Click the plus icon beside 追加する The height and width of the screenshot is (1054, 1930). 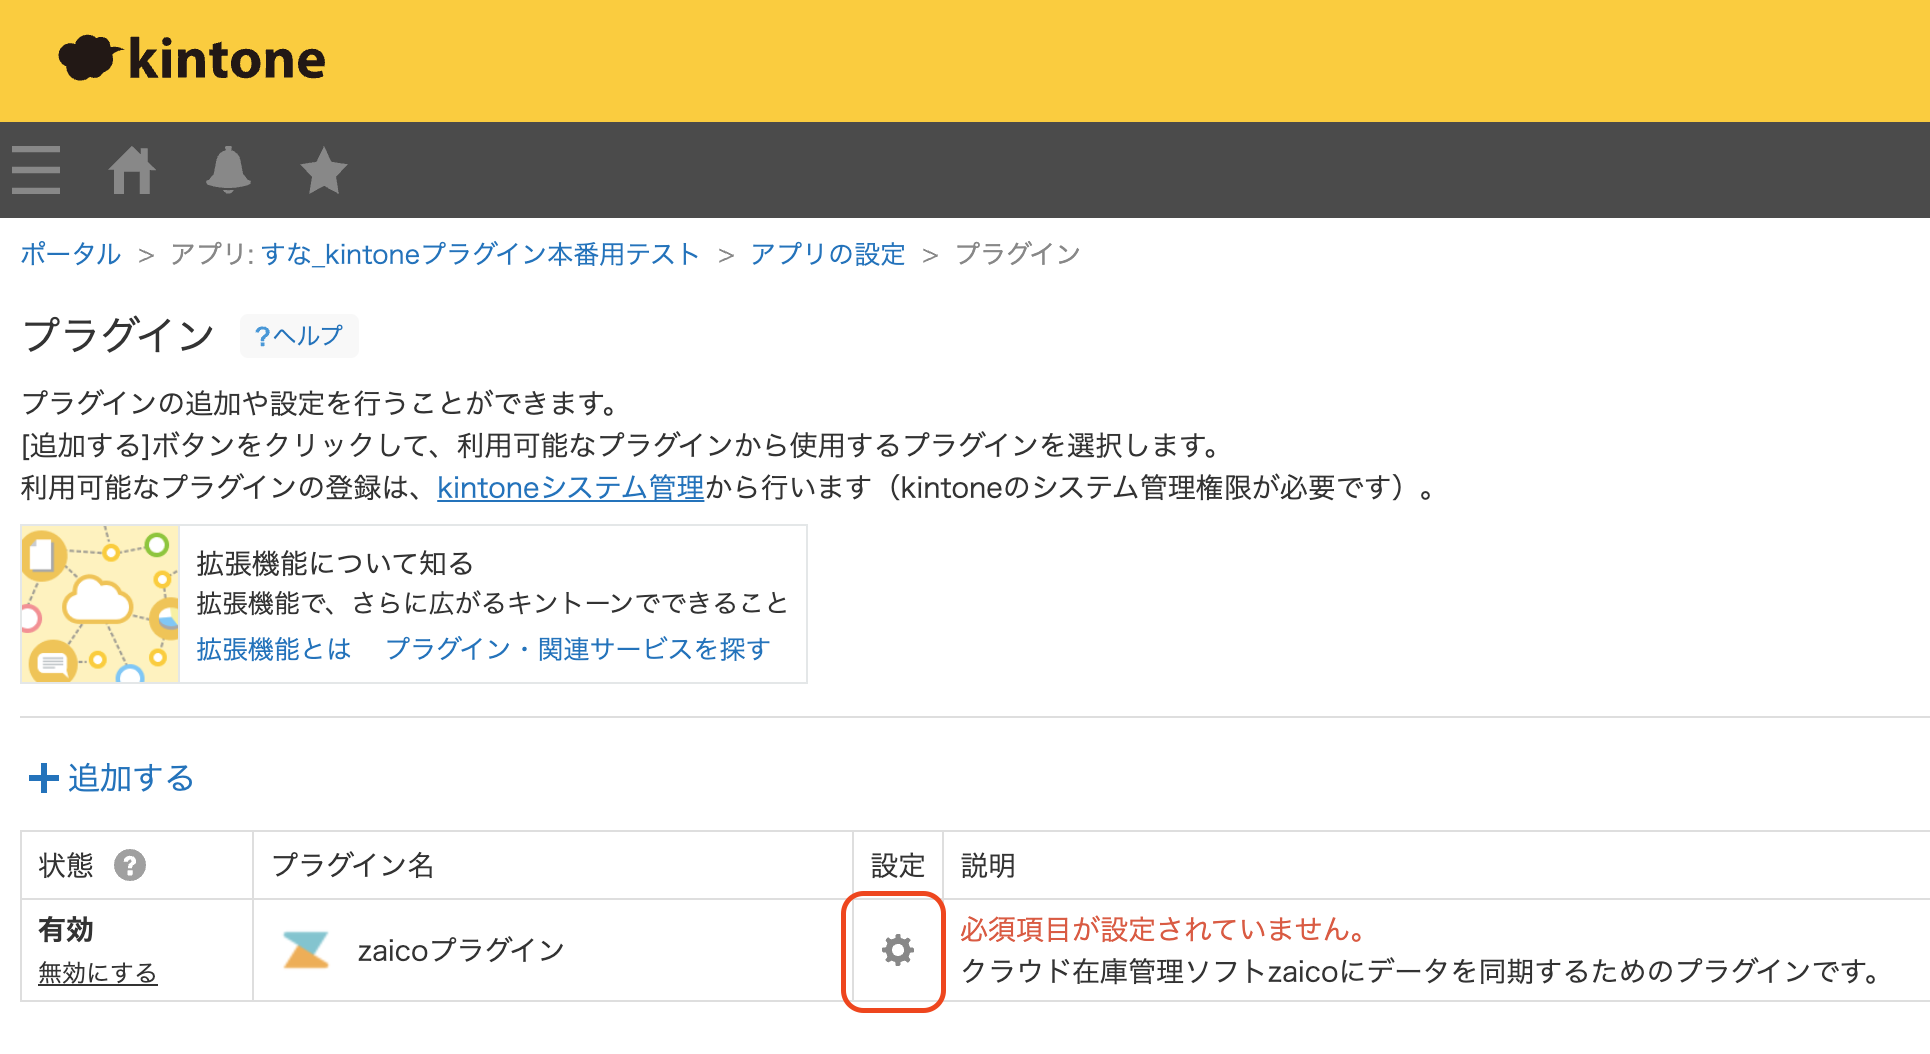[44, 778]
